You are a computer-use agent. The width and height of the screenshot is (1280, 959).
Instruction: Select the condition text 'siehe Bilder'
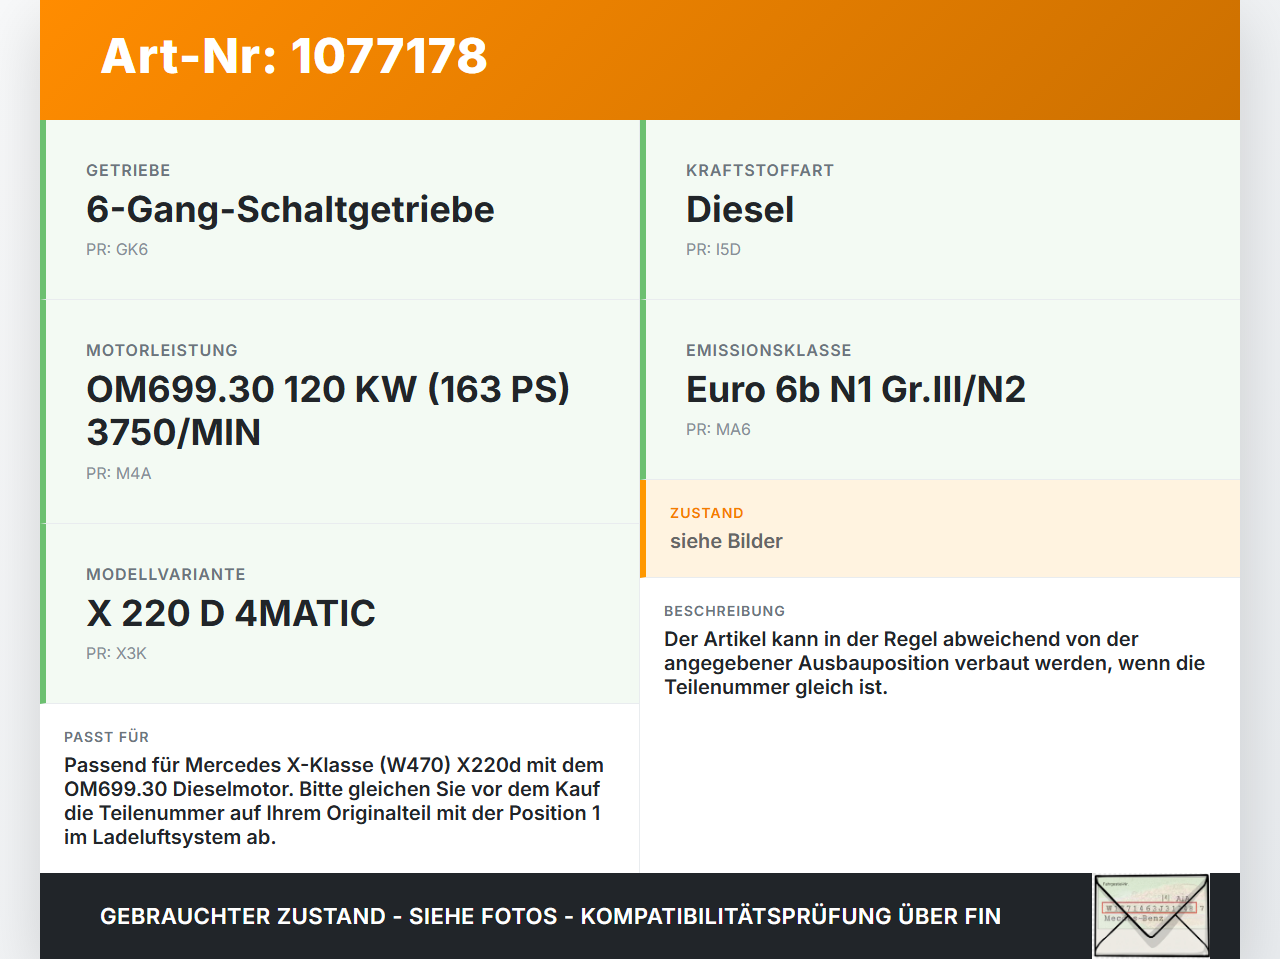tap(726, 541)
